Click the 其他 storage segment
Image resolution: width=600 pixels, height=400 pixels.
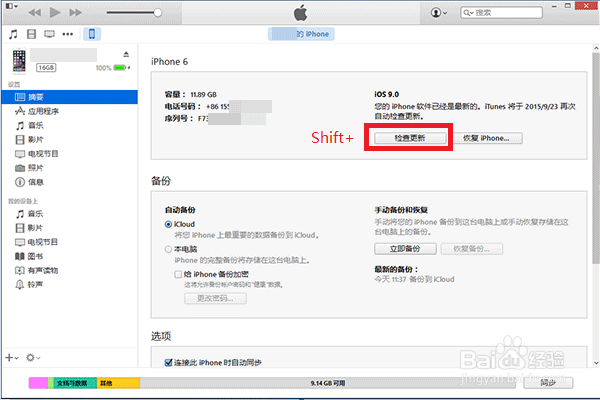tap(118, 383)
